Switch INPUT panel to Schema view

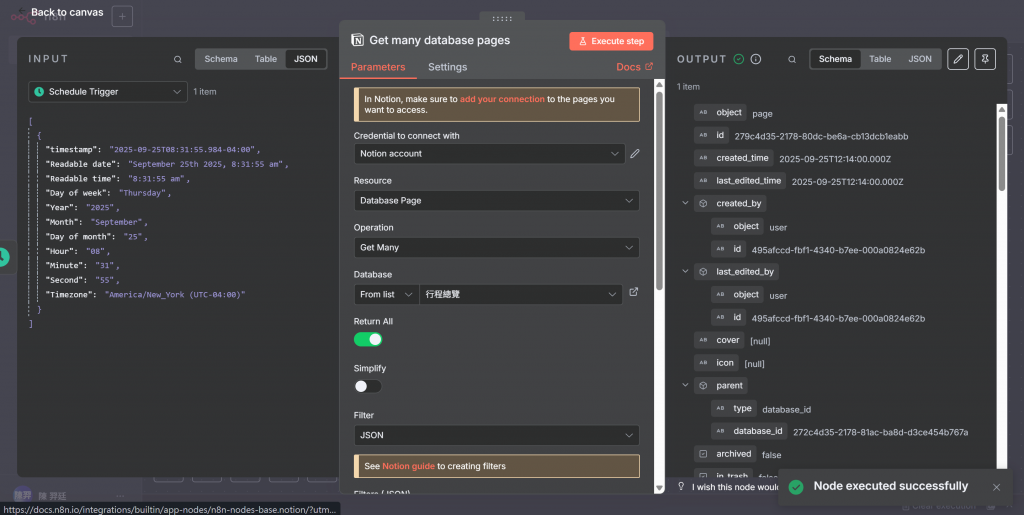(x=221, y=59)
